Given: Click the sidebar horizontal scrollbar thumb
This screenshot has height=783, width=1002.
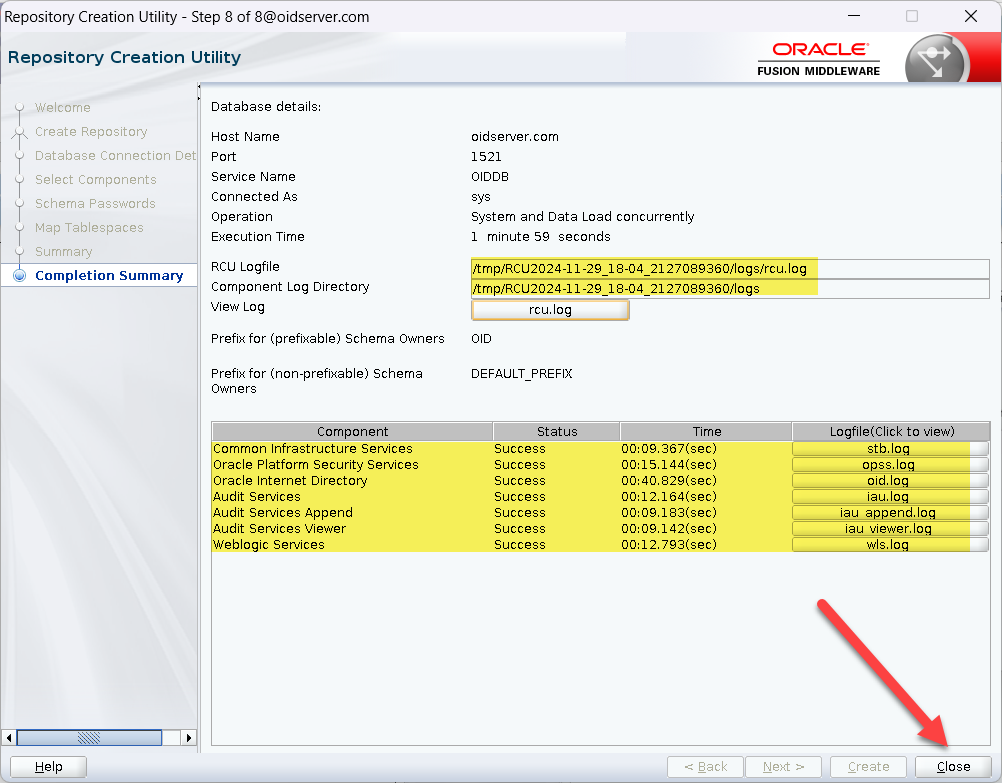Looking at the screenshot, I should coord(89,738).
